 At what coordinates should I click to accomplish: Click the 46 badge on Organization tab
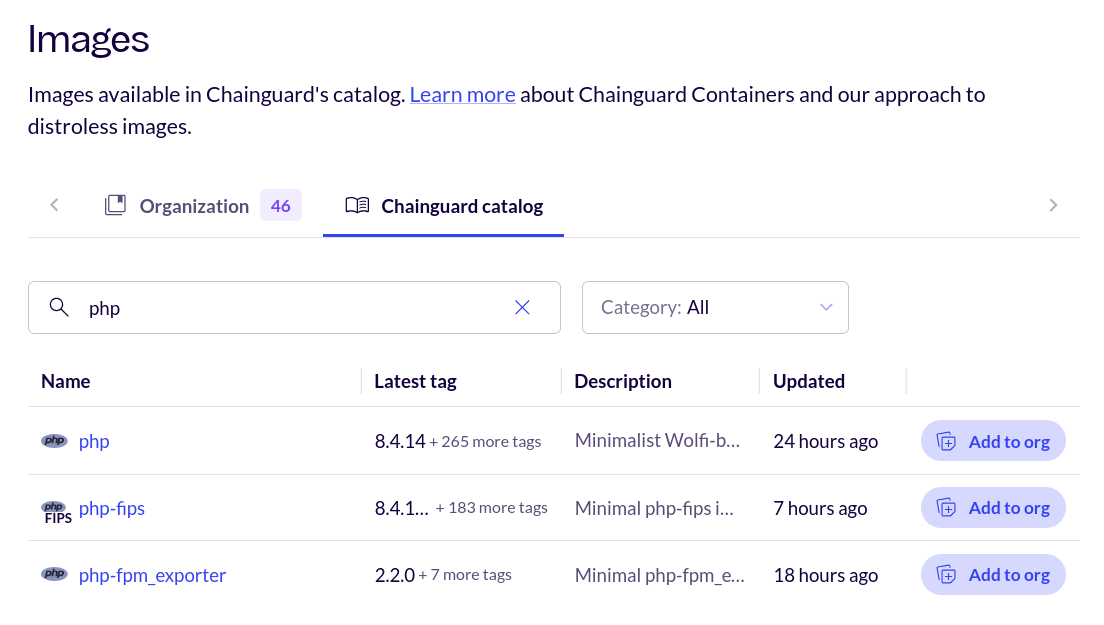(280, 204)
